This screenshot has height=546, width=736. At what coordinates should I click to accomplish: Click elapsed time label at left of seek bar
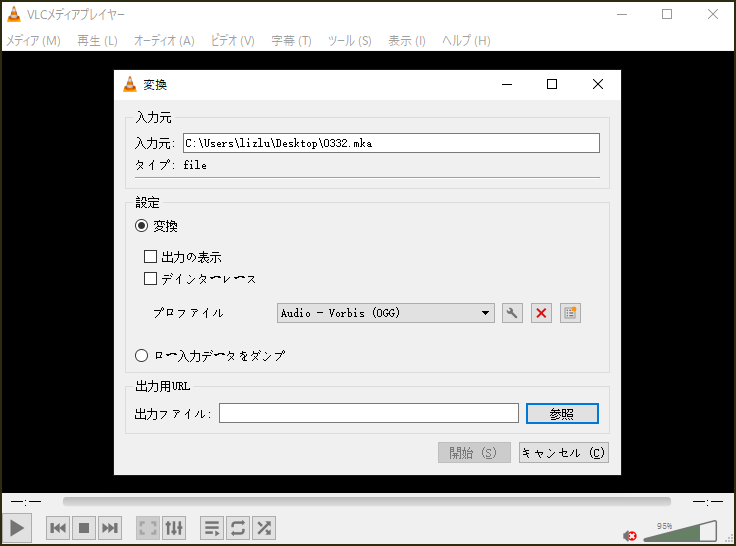click(x=26, y=502)
